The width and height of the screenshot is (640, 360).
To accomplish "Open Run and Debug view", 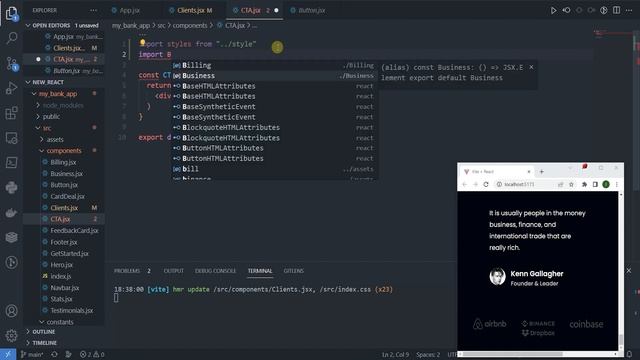I will coord(11,88).
